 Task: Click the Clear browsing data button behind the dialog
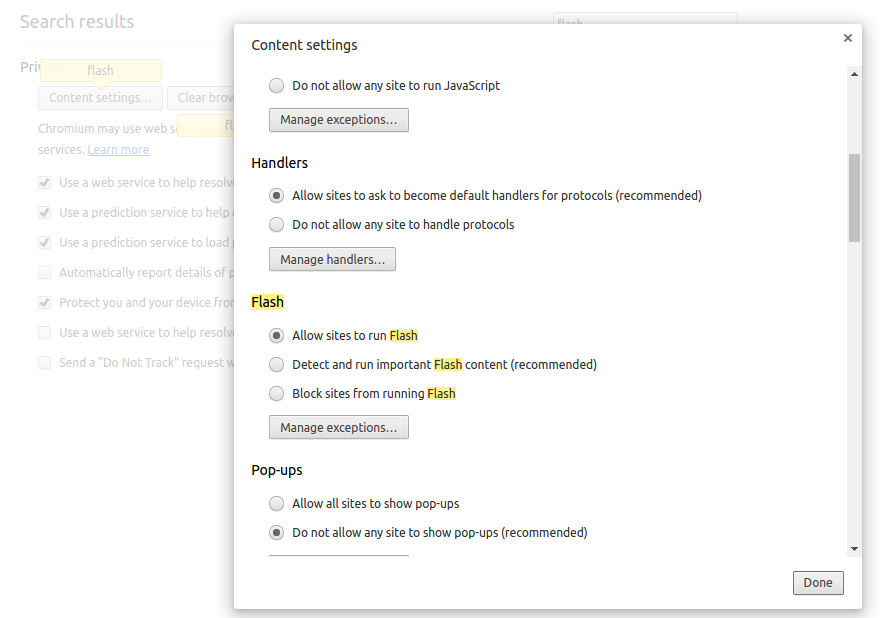coord(201,98)
